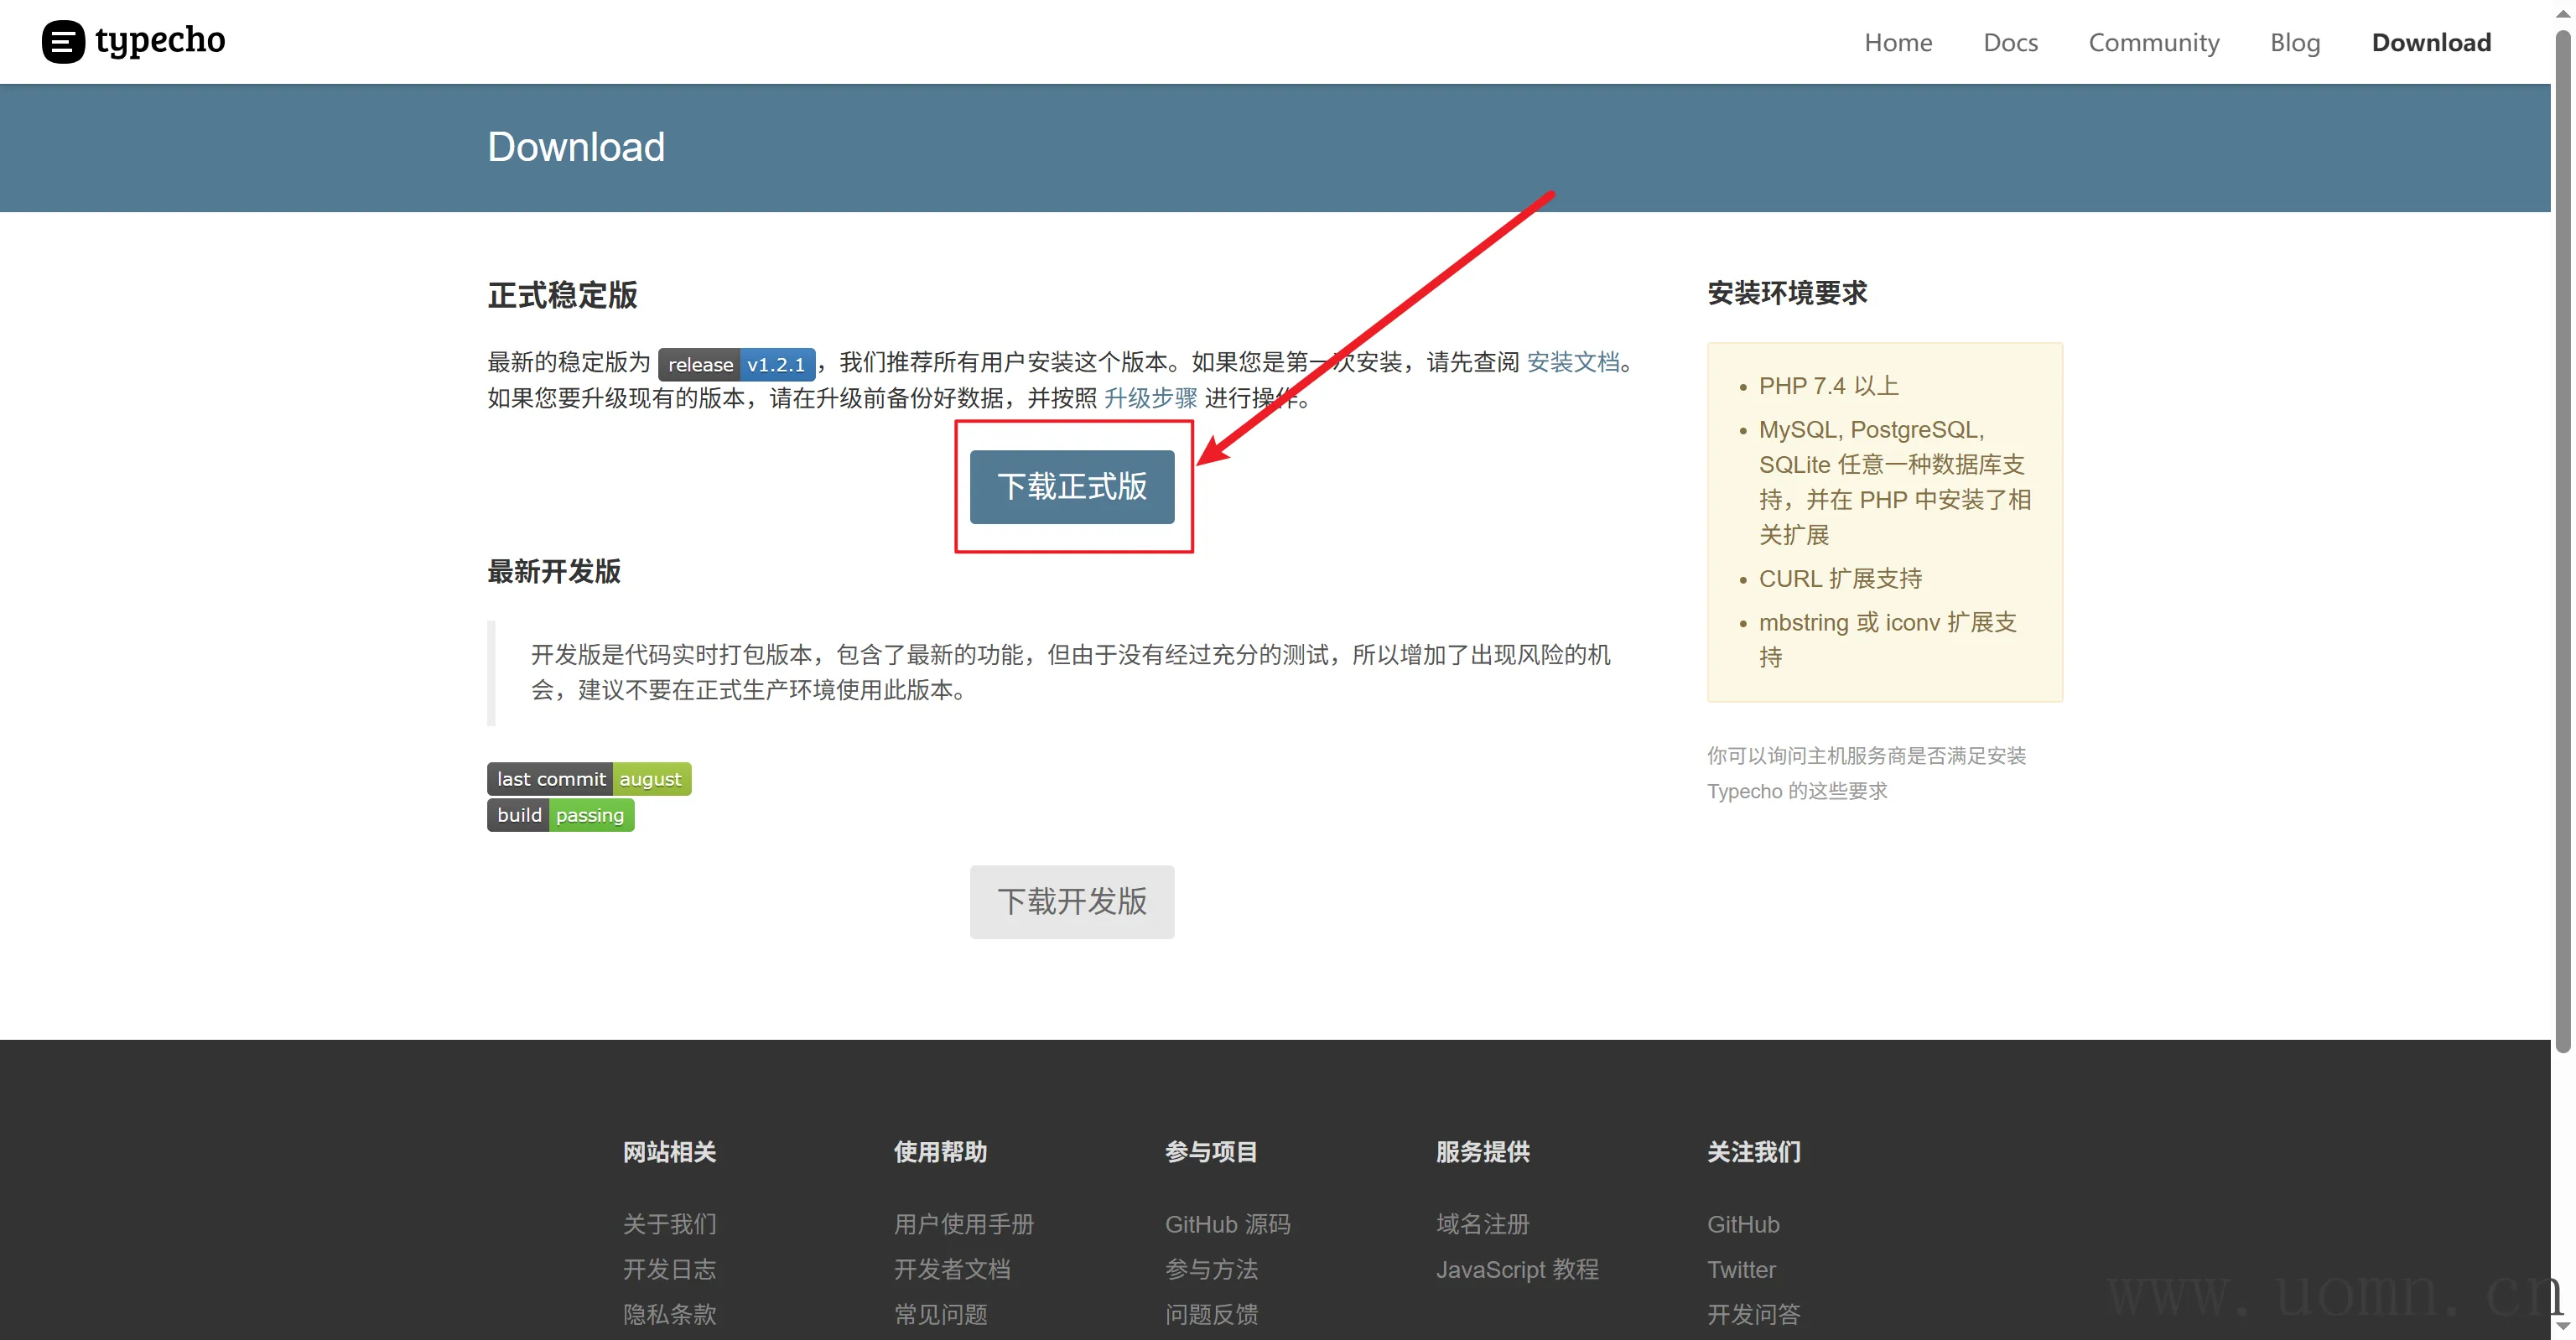Click the typecho logo icon

click(x=63, y=42)
